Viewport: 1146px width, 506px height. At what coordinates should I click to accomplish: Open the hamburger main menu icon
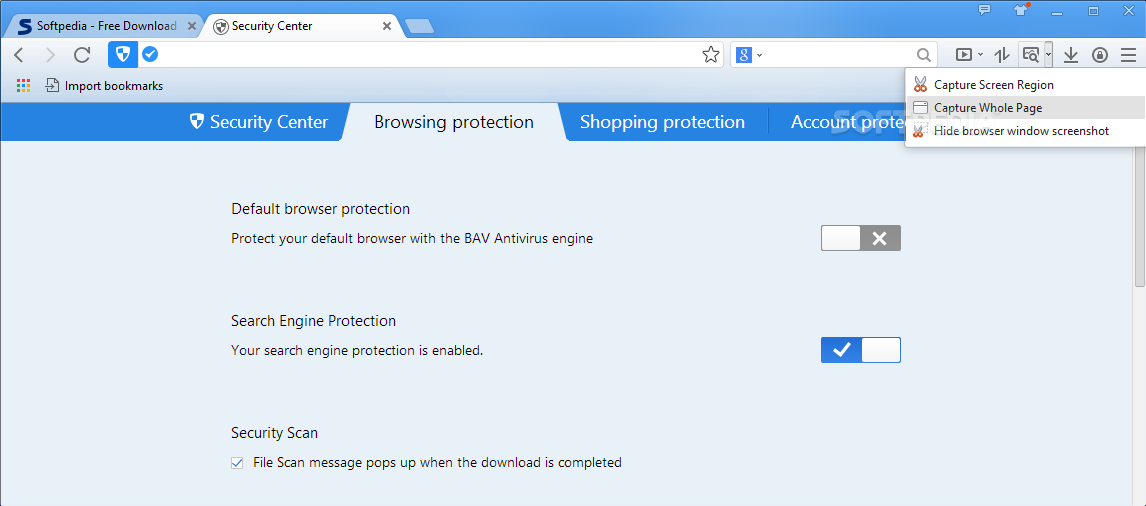coord(1128,55)
